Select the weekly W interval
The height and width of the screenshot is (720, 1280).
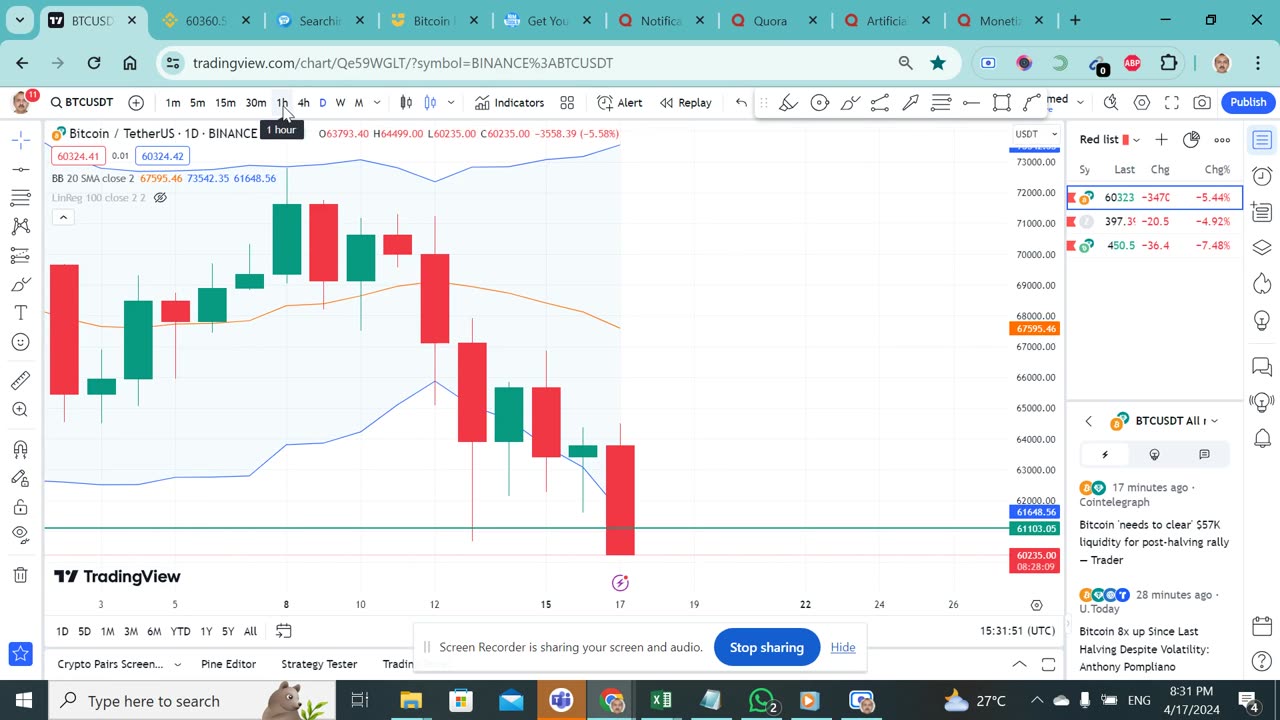pos(340,102)
